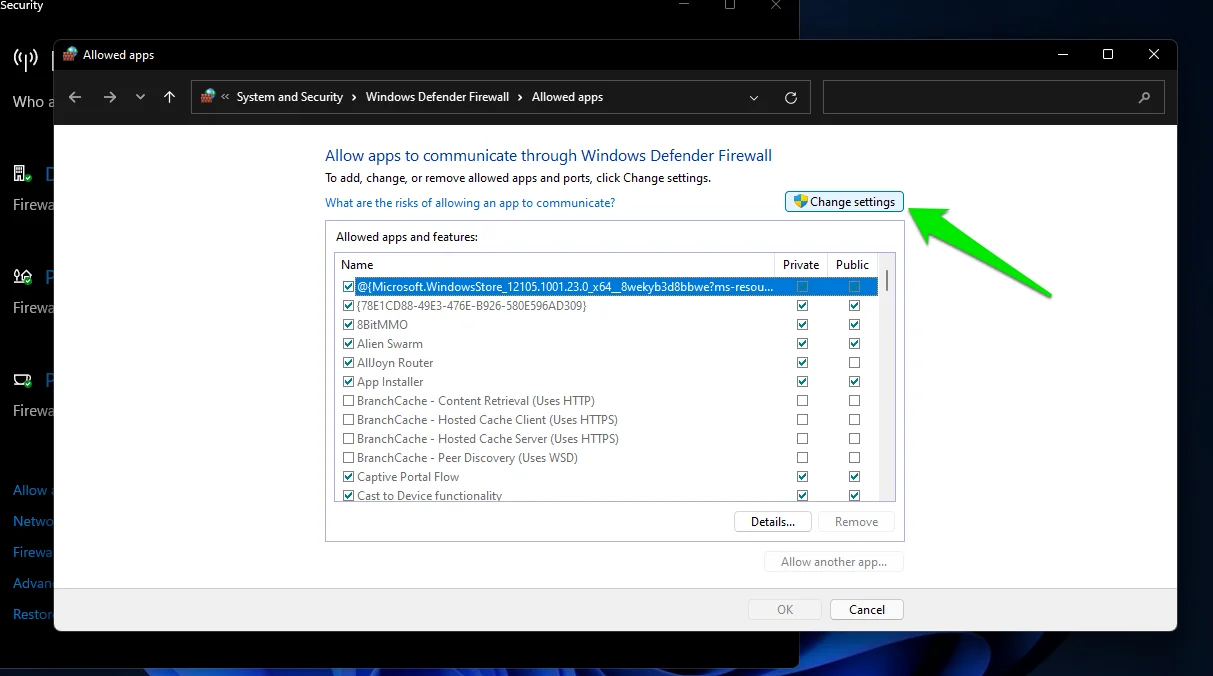The image size is (1213, 676).
Task: Select System and Security breadcrumb
Action: (x=290, y=97)
